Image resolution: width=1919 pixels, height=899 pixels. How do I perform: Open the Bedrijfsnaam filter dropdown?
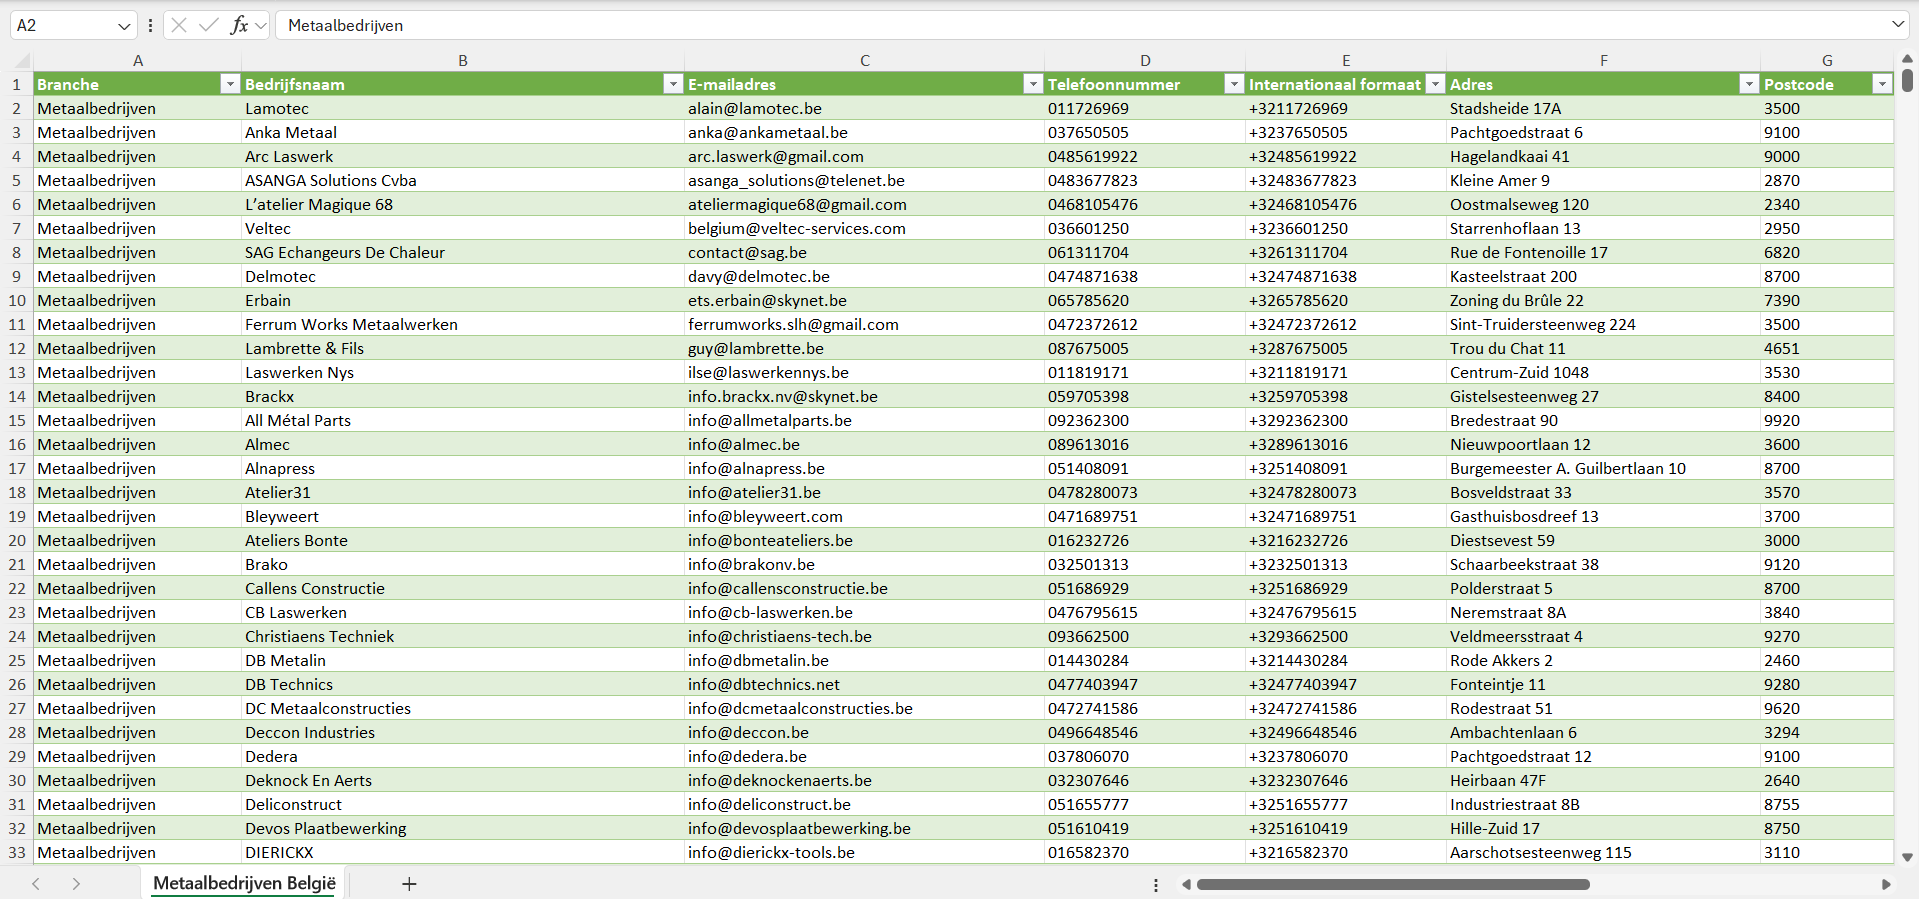tap(673, 85)
